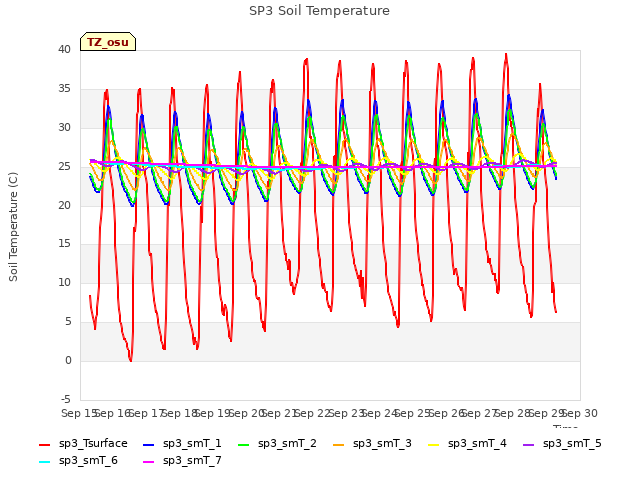Viewport: 640px width, 480px height.
Task: Click the 15 y-axis tick label
Action: tap(64, 244)
